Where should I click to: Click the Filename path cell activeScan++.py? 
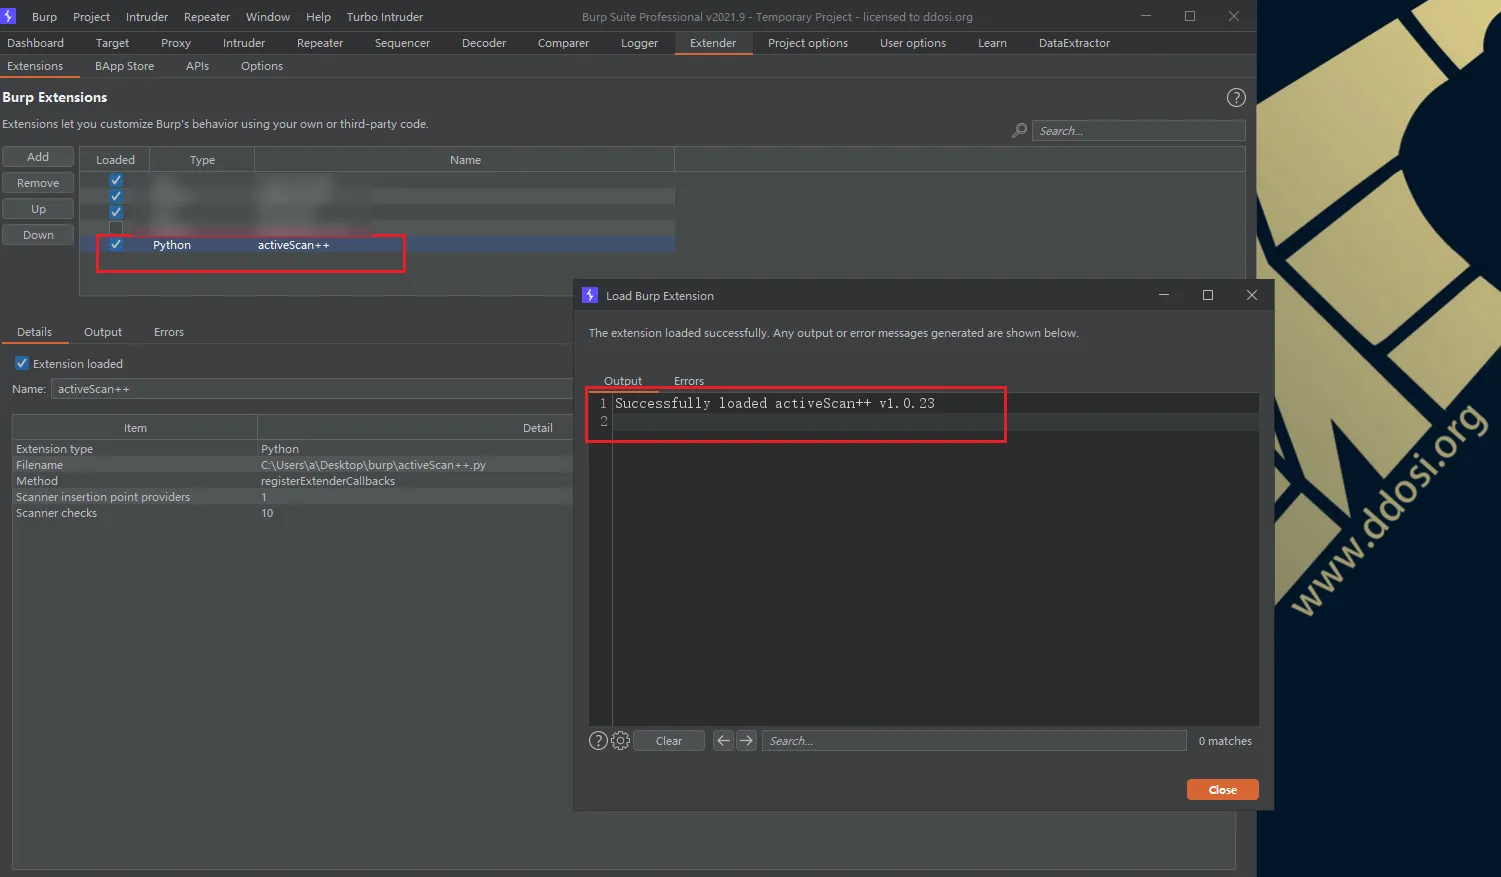373,465
